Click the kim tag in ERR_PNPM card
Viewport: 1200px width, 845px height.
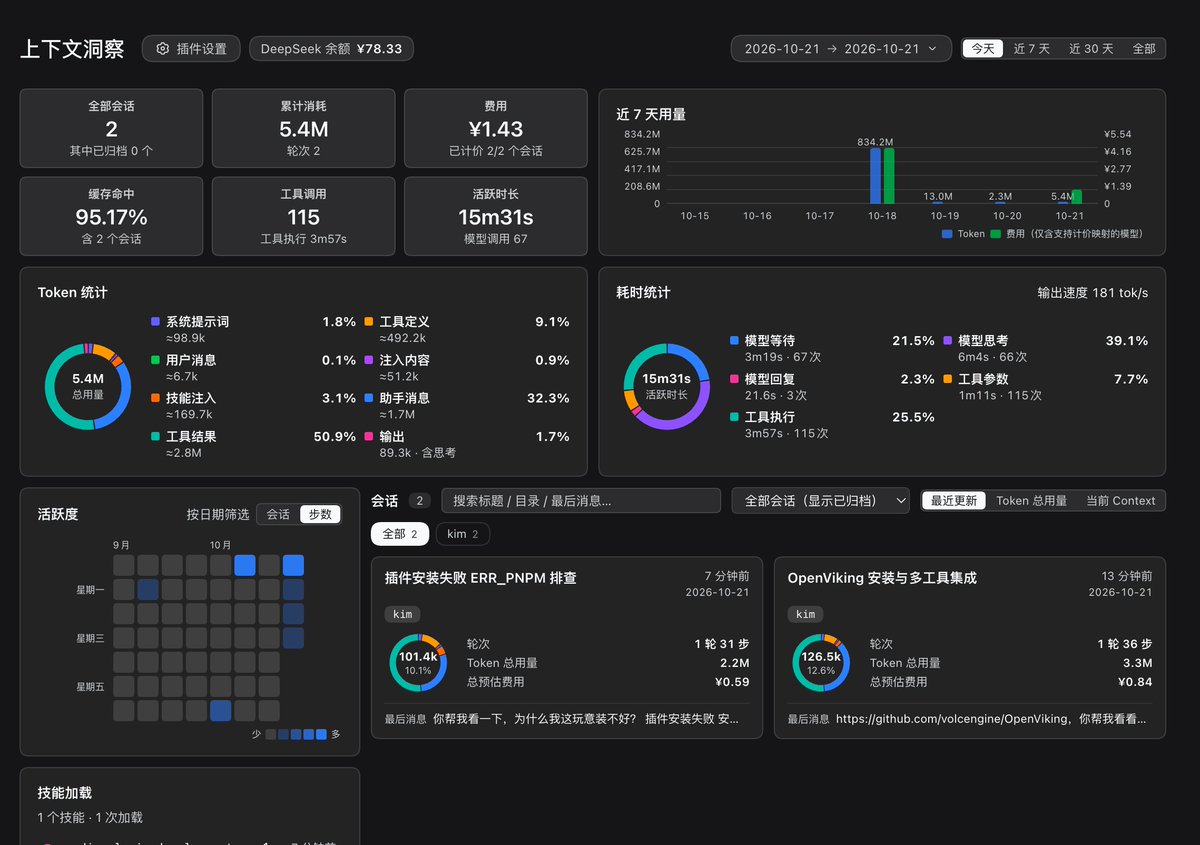click(402, 614)
